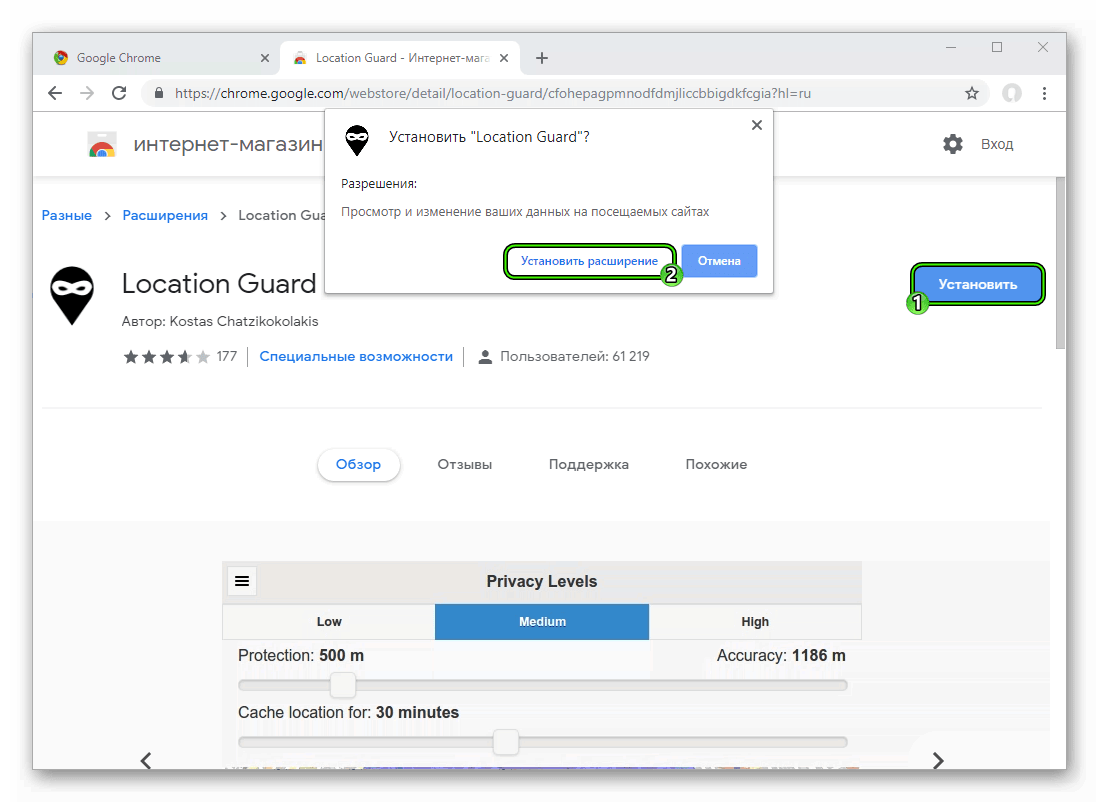Click the Установить расширение button
Image resolution: width=1099 pixels, height=802 pixels.
click(x=589, y=261)
